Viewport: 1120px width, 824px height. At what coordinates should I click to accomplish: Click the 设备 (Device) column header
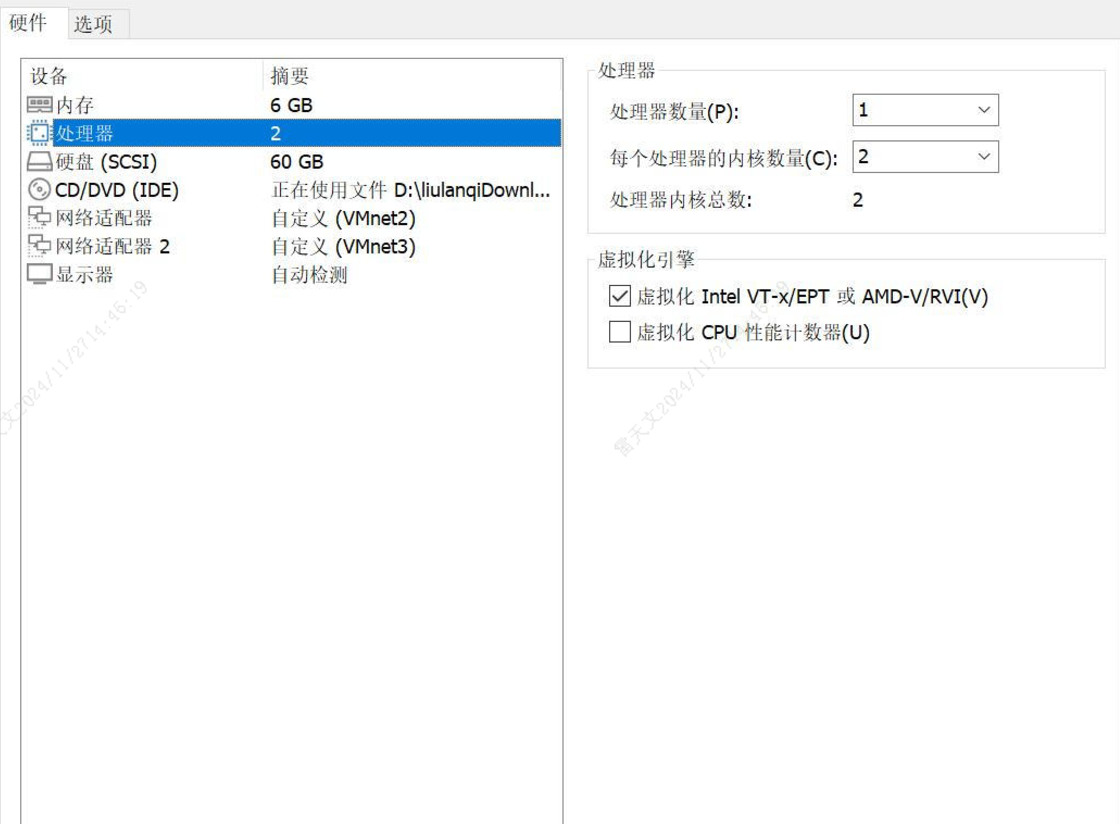pos(49,76)
